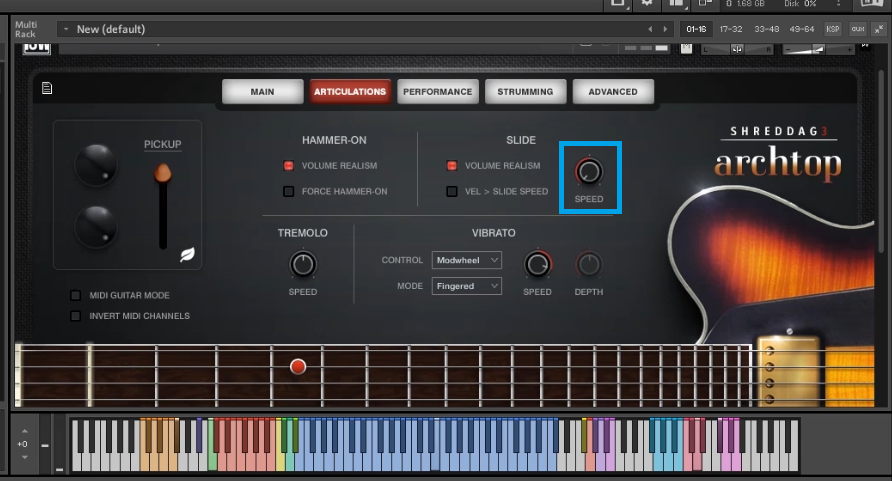Open the notes page icon at panel's left
892x481 pixels.
(x=47, y=88)
